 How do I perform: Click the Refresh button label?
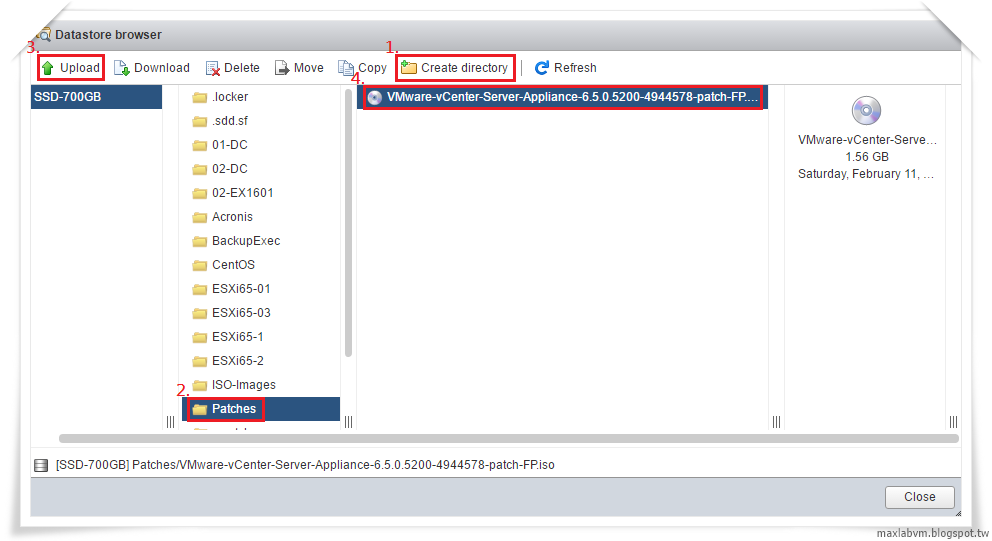coord(575,68)
